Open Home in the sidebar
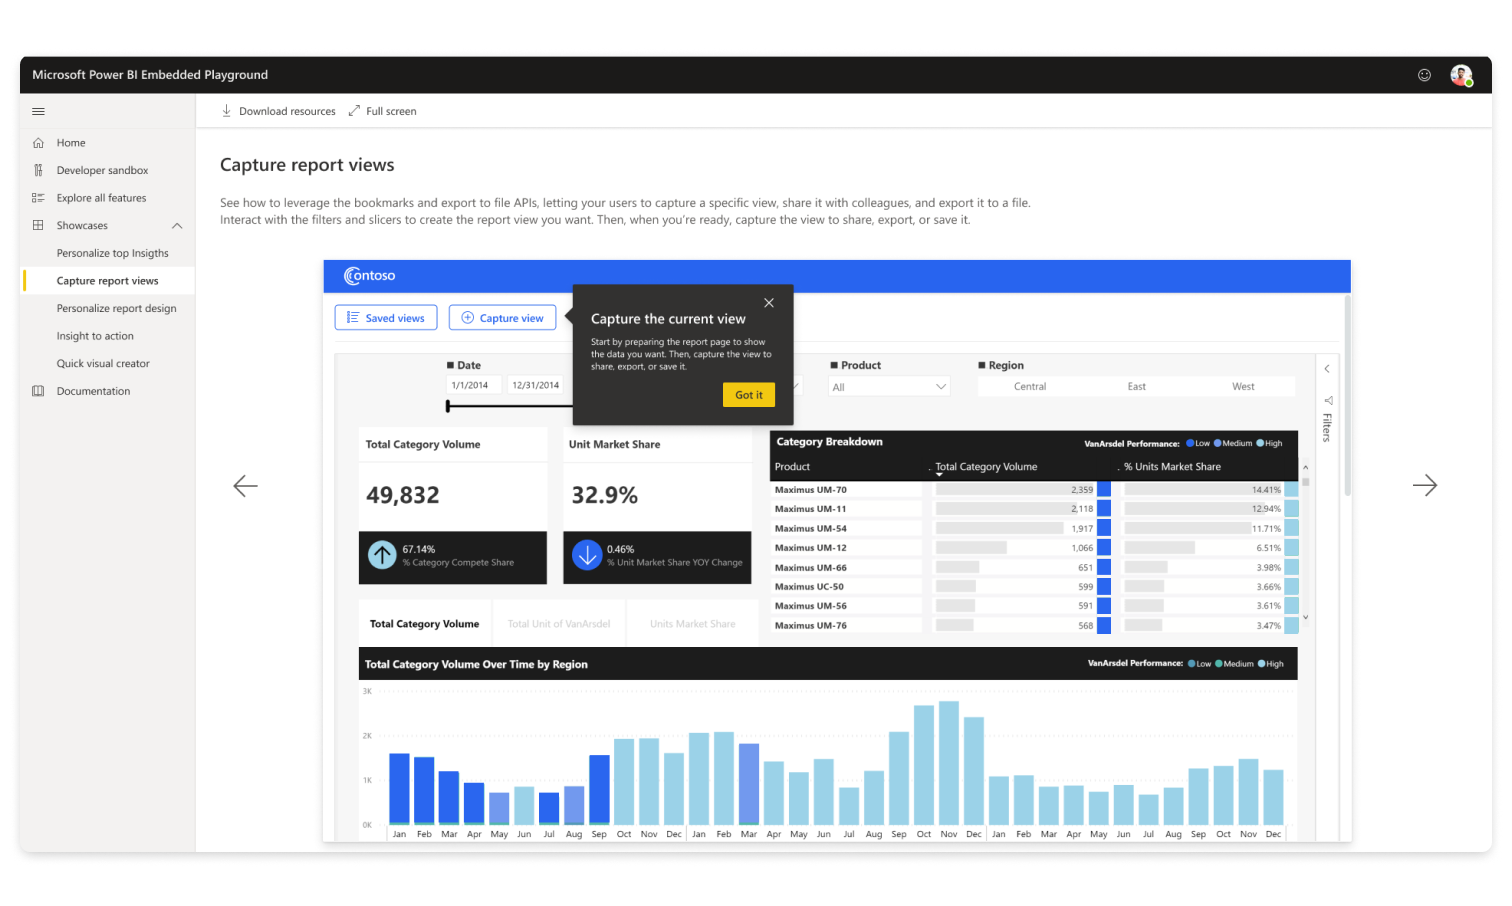Screen dimensions: 1512x906 coord(71,143)
